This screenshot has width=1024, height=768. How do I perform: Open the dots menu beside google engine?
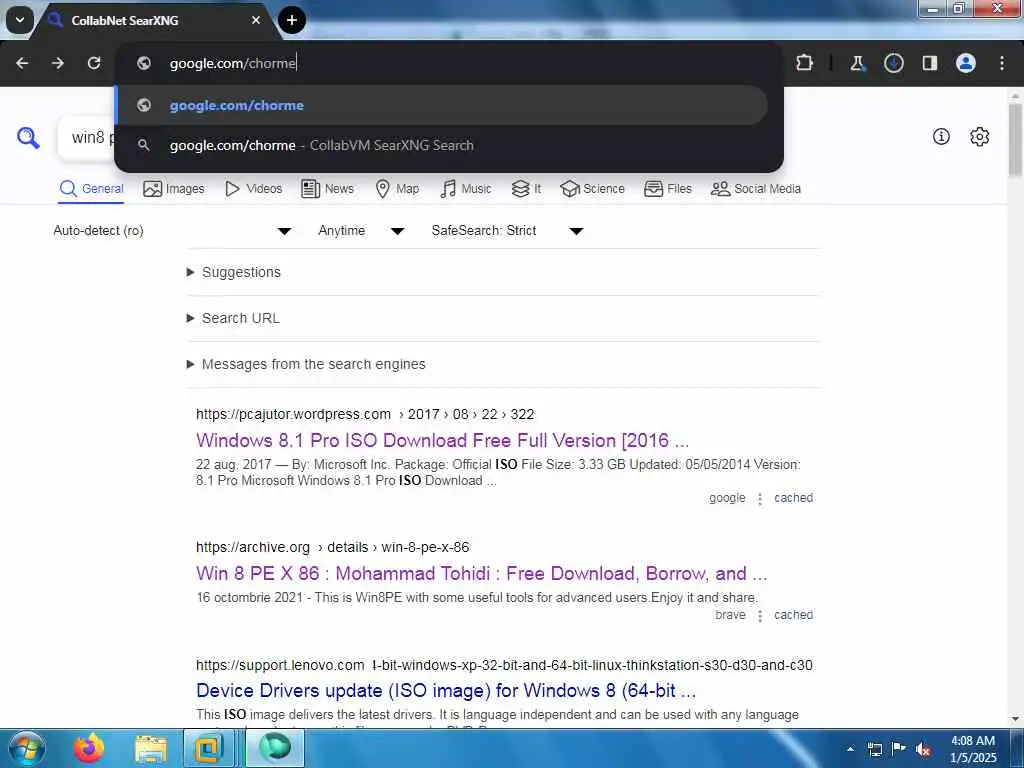pyautogui.click(x=760, y=499)
